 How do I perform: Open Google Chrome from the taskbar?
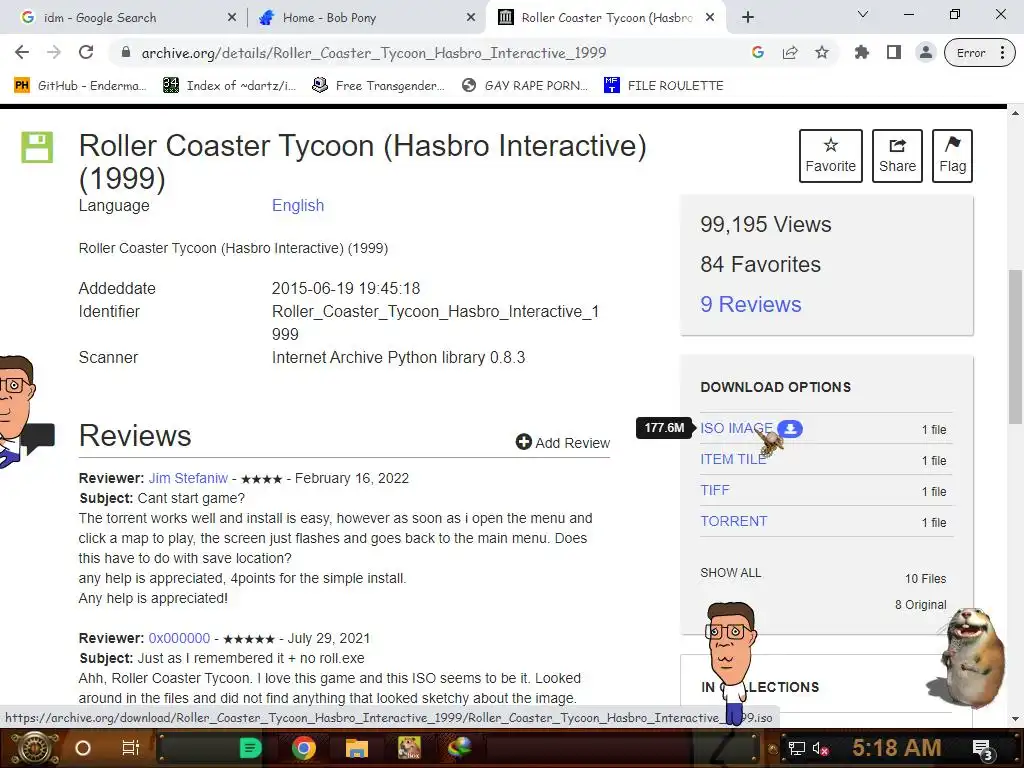click(304, 748)
